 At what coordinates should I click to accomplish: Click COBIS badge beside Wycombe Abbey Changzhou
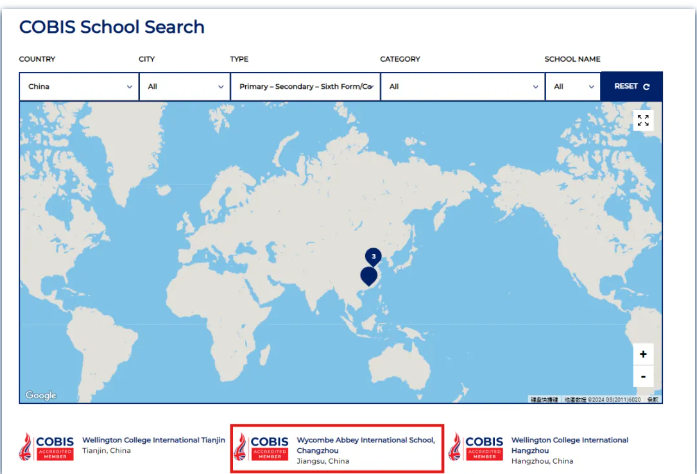(261, 447)
